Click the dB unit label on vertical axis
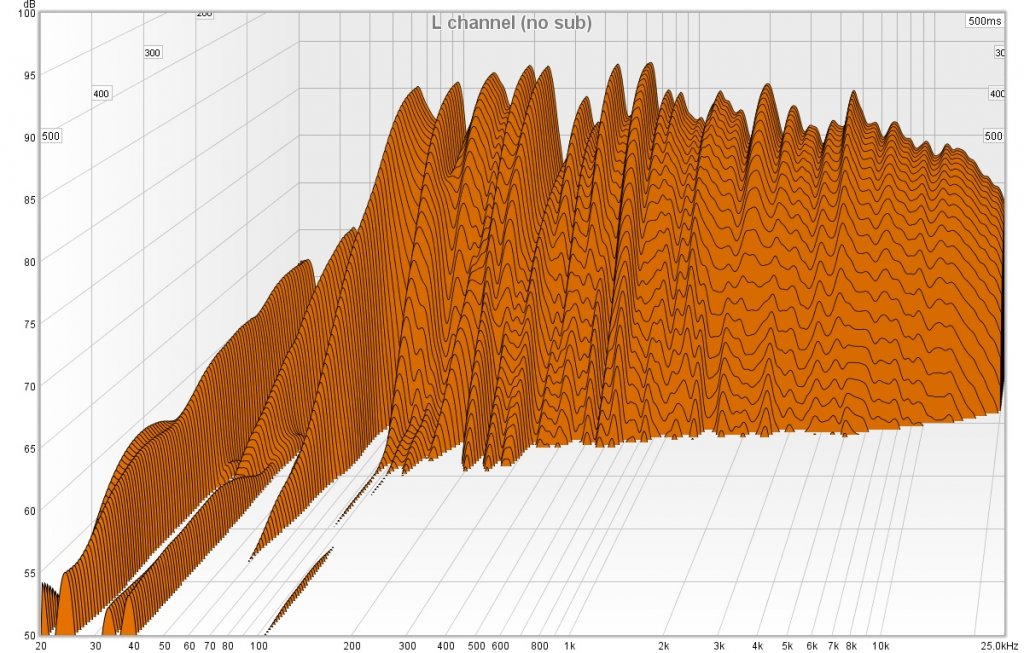 tap(28, 4)
